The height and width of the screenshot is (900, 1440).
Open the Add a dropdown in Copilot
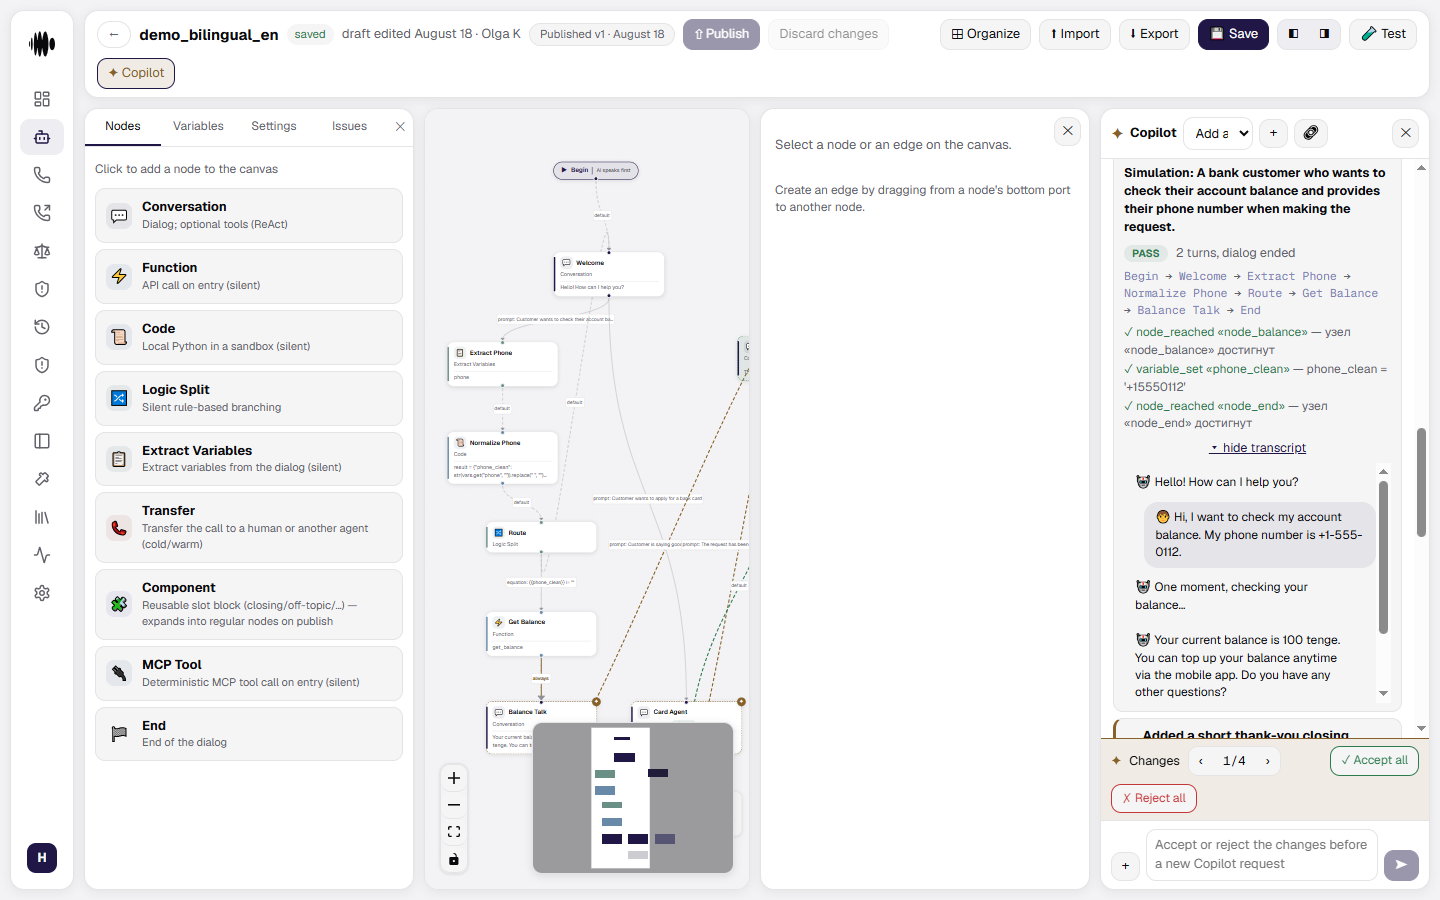pyautogui.click(x=1219, y=133)
